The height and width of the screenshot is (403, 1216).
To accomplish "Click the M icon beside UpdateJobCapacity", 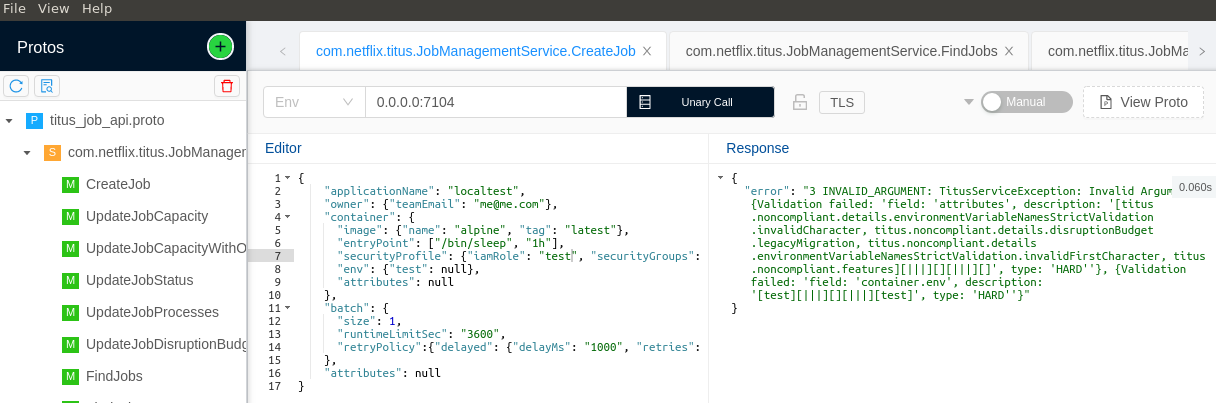I will (70, 217).
